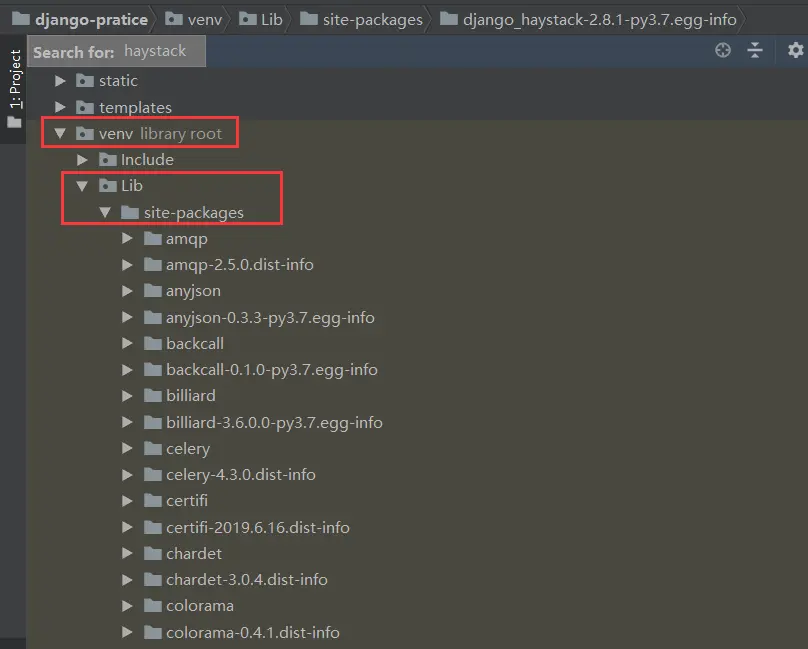Viewport: 808px width, 649px height.
Task: Click folder icon beside chardet-3.0.4.dist-info
Action: pos(153,579)
